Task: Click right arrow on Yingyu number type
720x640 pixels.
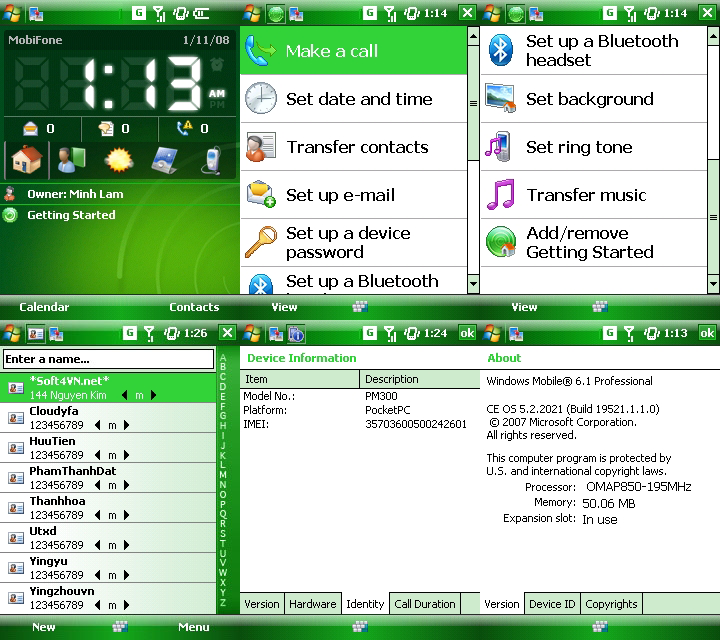Action: 127,575
